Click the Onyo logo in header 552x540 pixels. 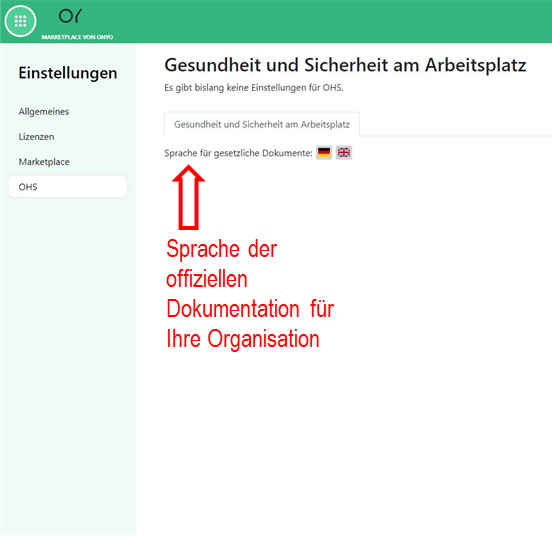(70, 16)
